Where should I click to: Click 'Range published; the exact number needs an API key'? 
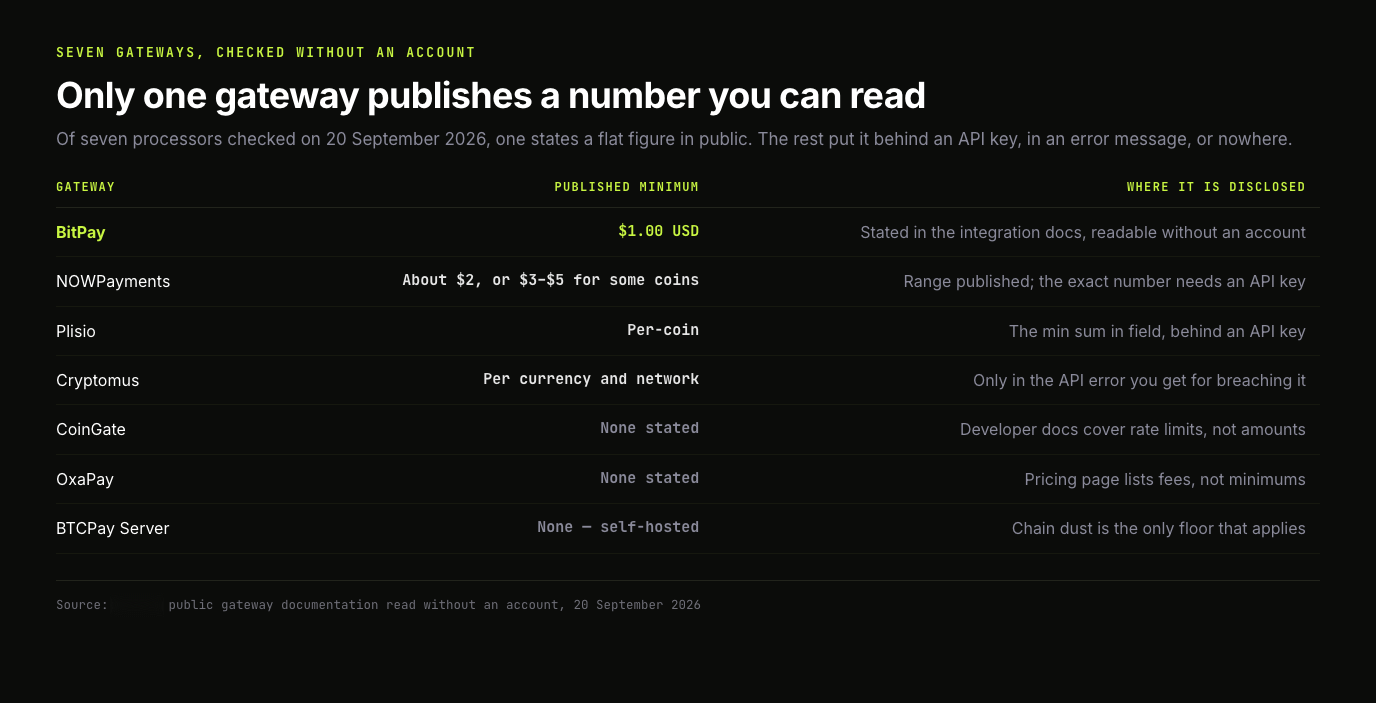[1105, 281]
